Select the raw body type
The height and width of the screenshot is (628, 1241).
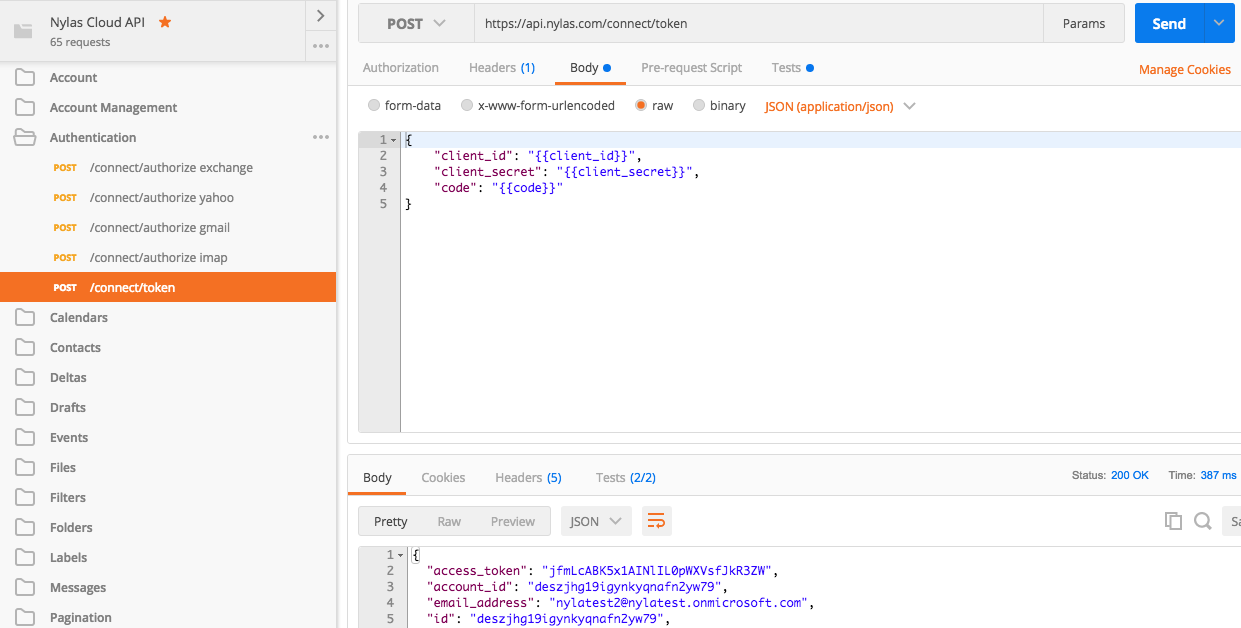point(641,105)
